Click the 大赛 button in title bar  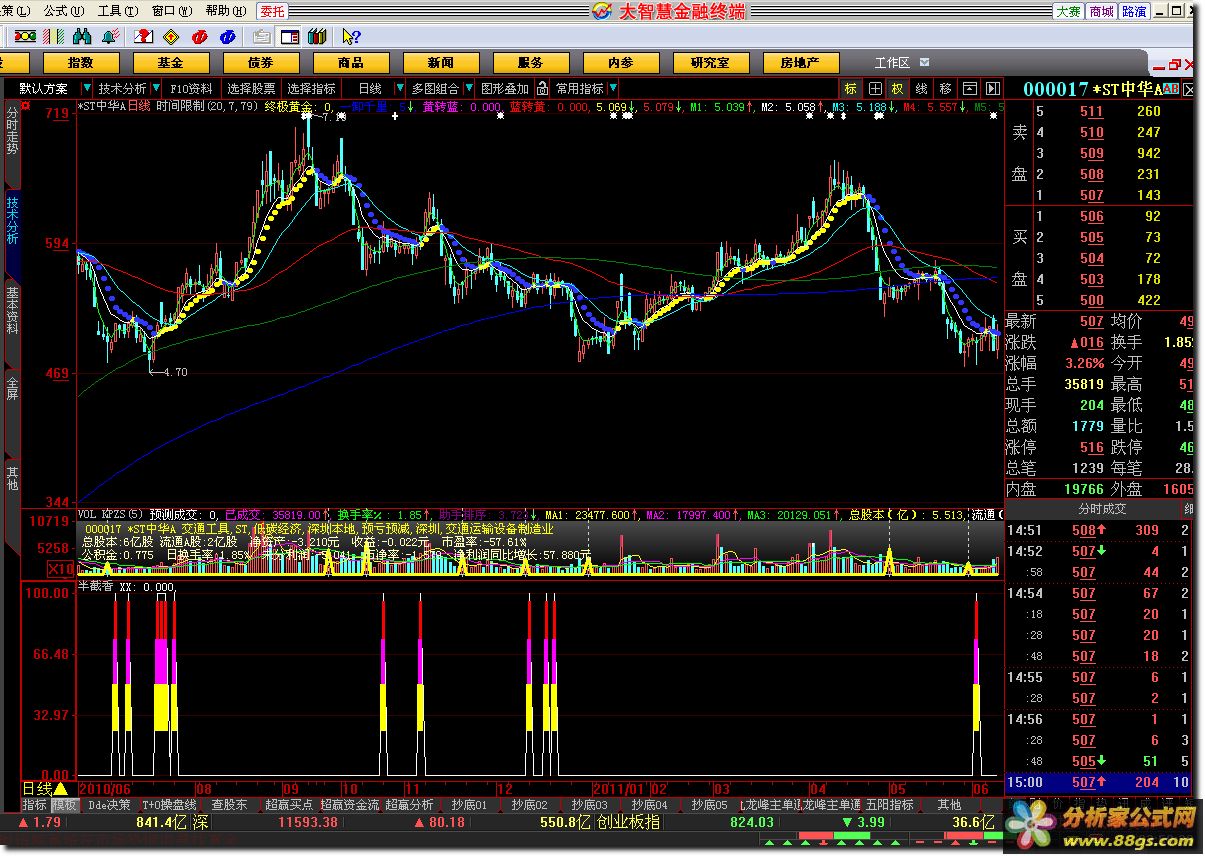coord(1068,11)
